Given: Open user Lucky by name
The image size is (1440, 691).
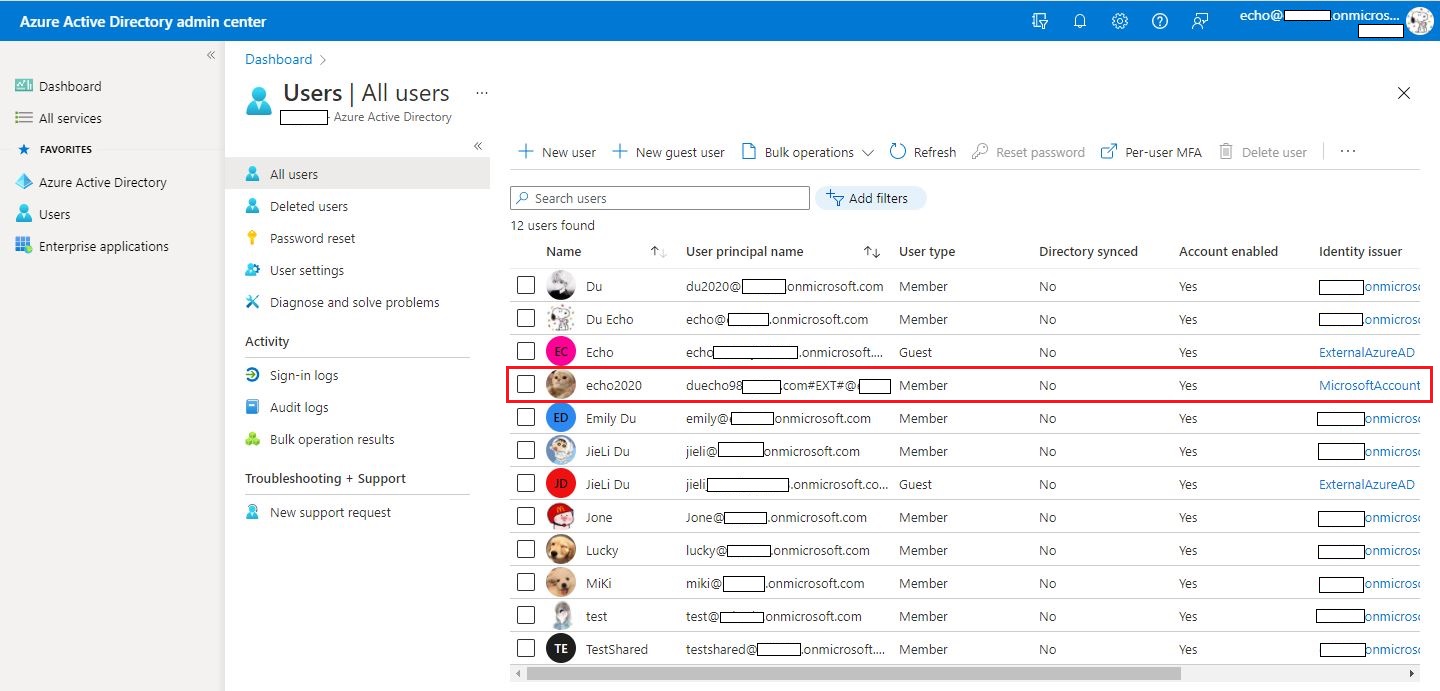Looking at the screenshot, I should point(602,550).
